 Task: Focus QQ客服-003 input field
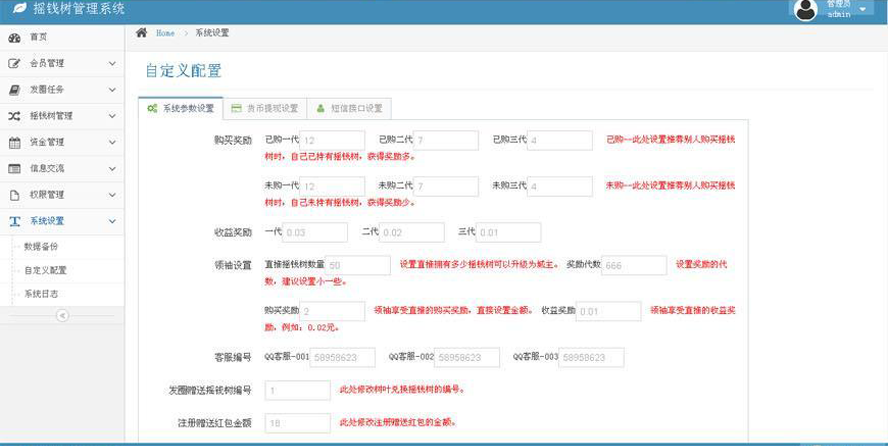(591, 358)
